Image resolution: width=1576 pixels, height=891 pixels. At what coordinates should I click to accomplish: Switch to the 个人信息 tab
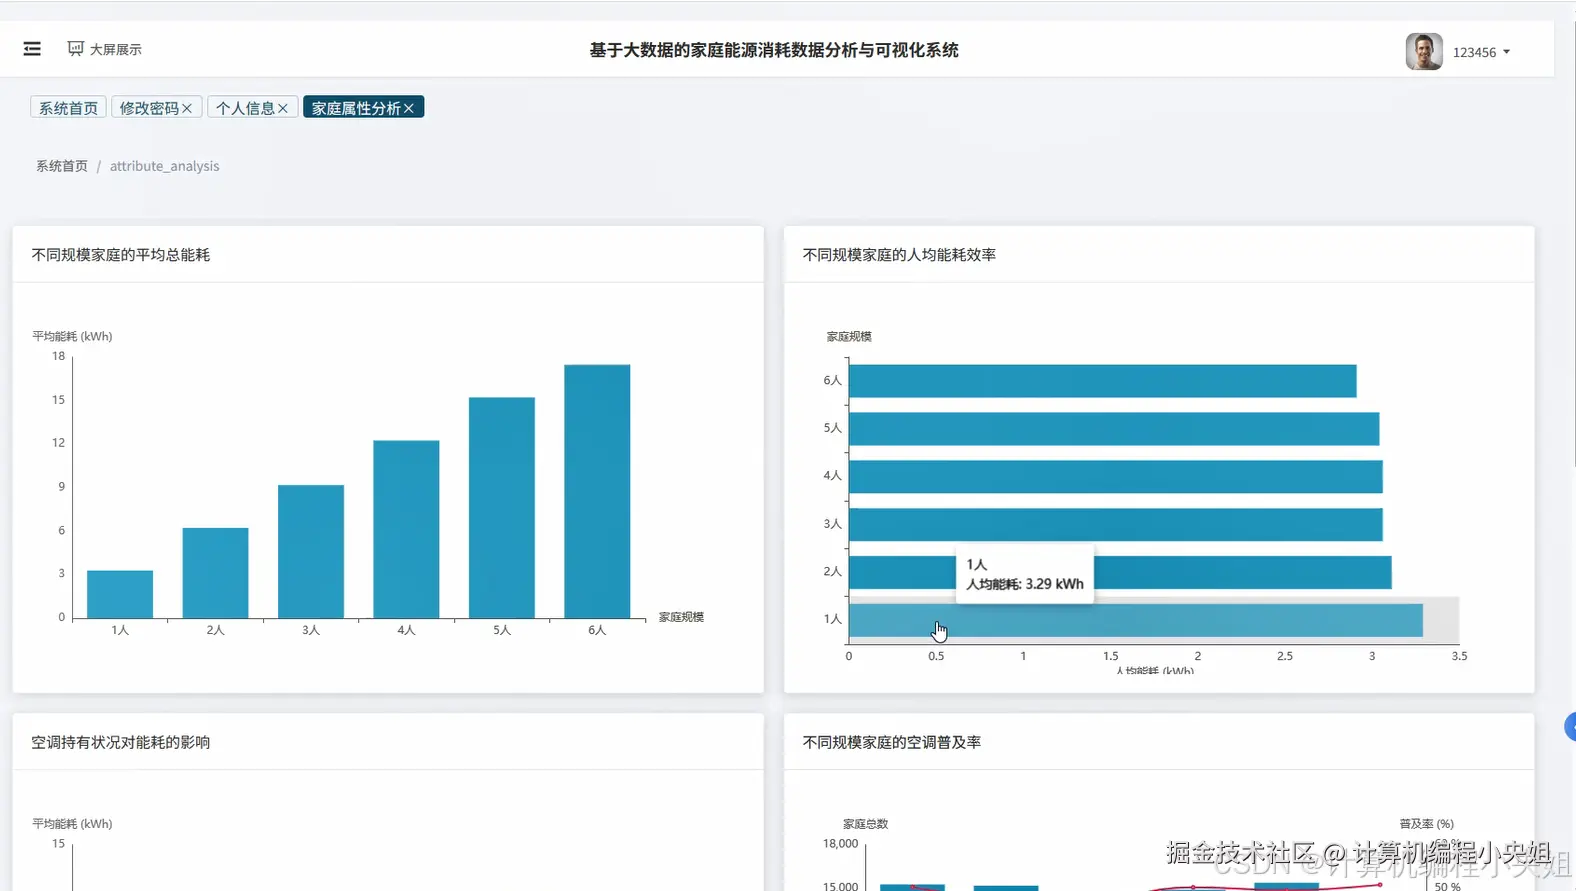(245, 108)
